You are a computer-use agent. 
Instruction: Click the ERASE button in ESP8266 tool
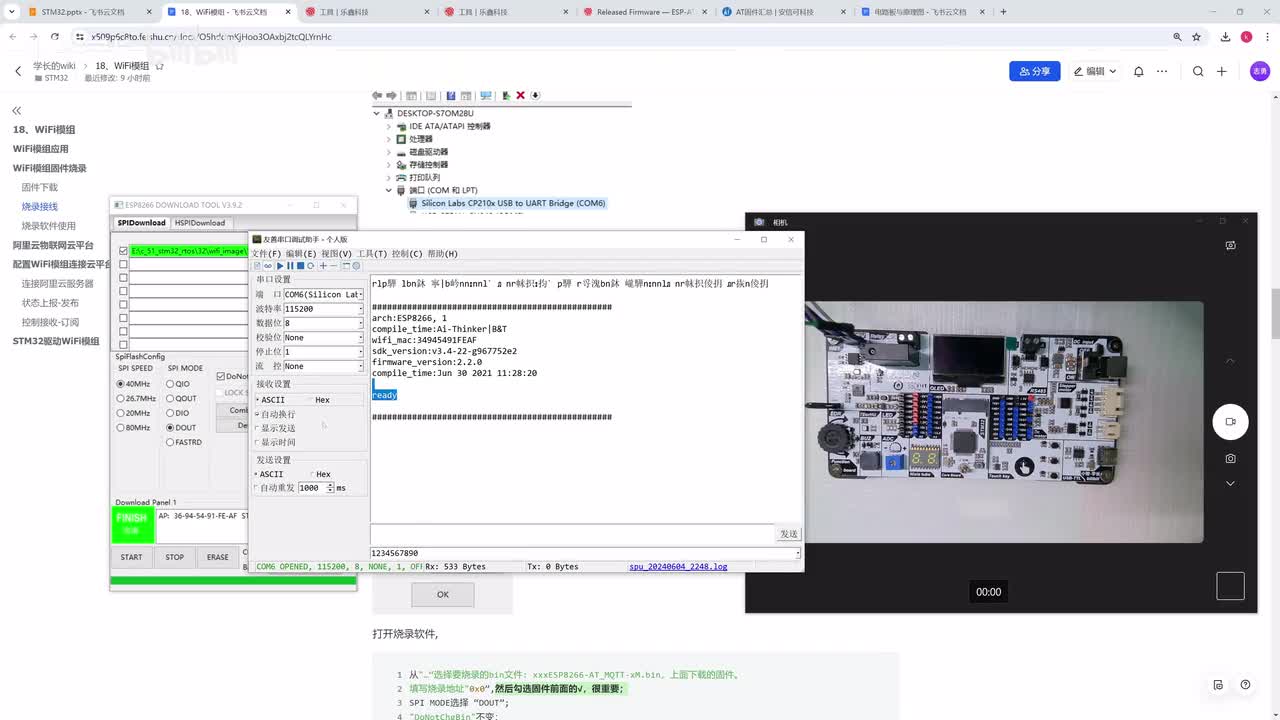217,557
